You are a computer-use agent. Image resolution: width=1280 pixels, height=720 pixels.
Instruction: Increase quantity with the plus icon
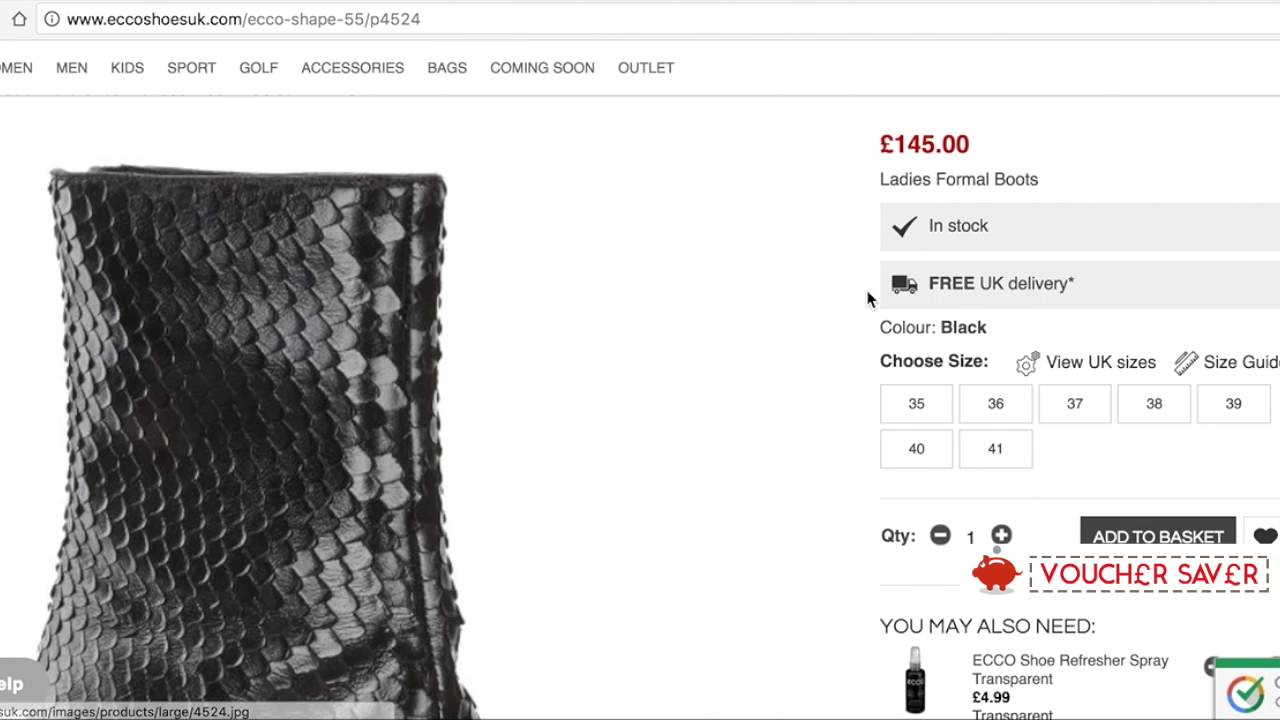pyautogui.click(x=1001, y=536)
